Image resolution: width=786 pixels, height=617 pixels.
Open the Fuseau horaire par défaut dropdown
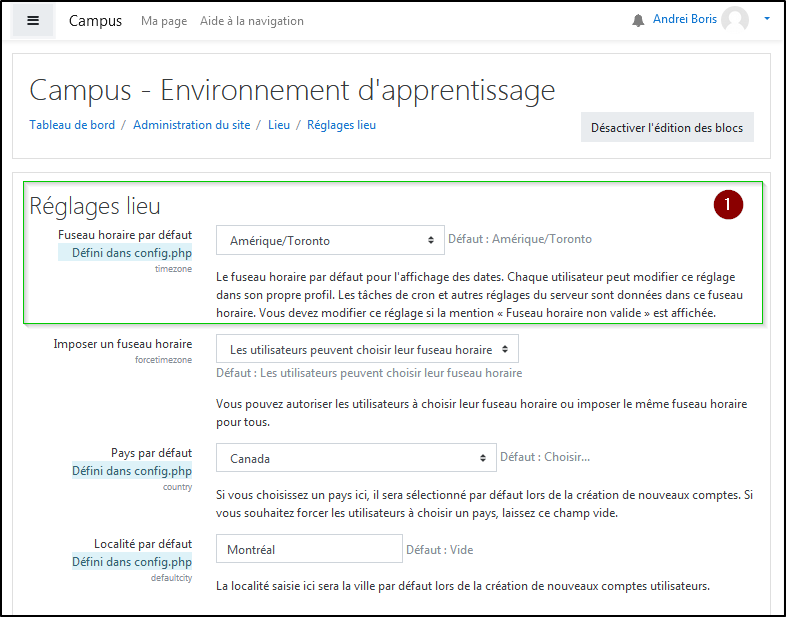tap(330, 240)
